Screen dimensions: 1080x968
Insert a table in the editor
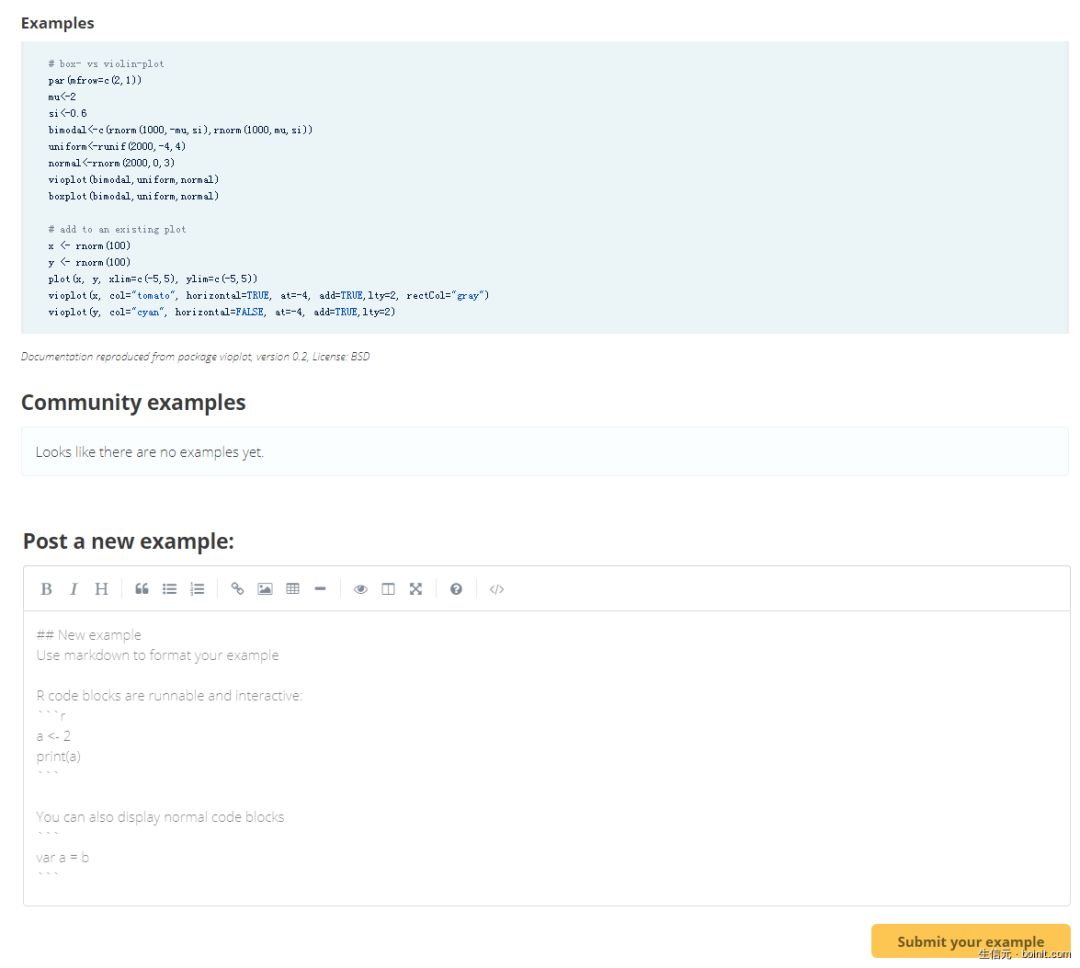pos(293,589)
